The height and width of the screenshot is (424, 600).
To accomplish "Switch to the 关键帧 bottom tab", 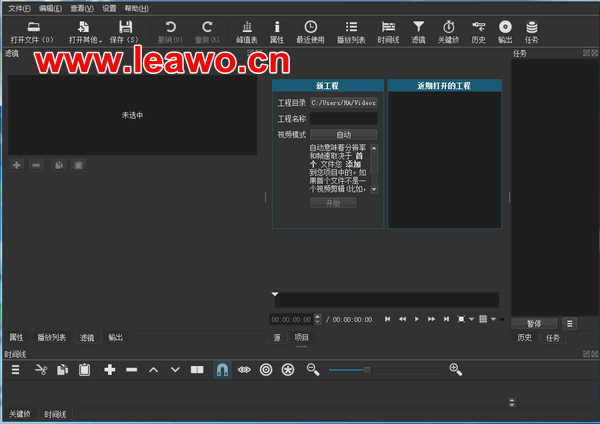I will coord(20,414).
